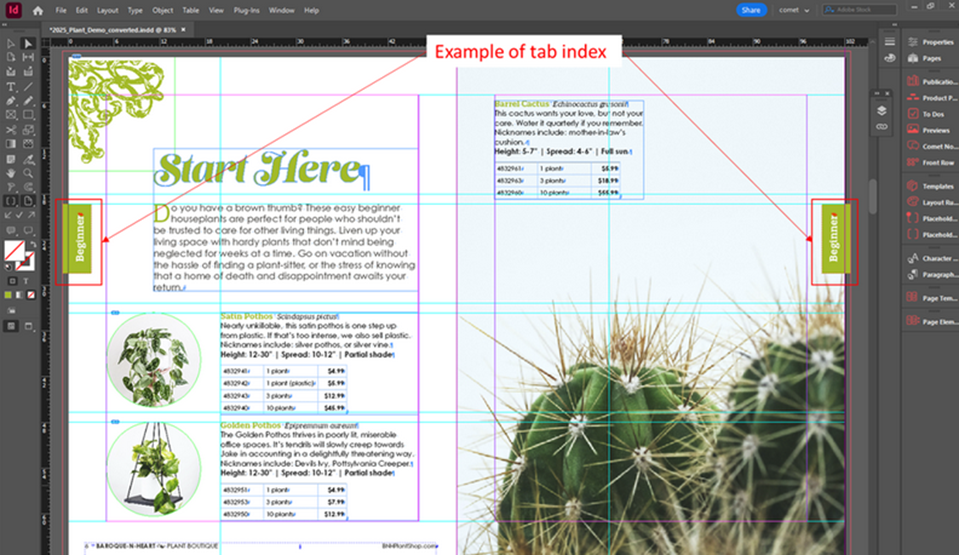Open the Window menu
The height and width of the screenshot is (555, 959).
point(281,10)
